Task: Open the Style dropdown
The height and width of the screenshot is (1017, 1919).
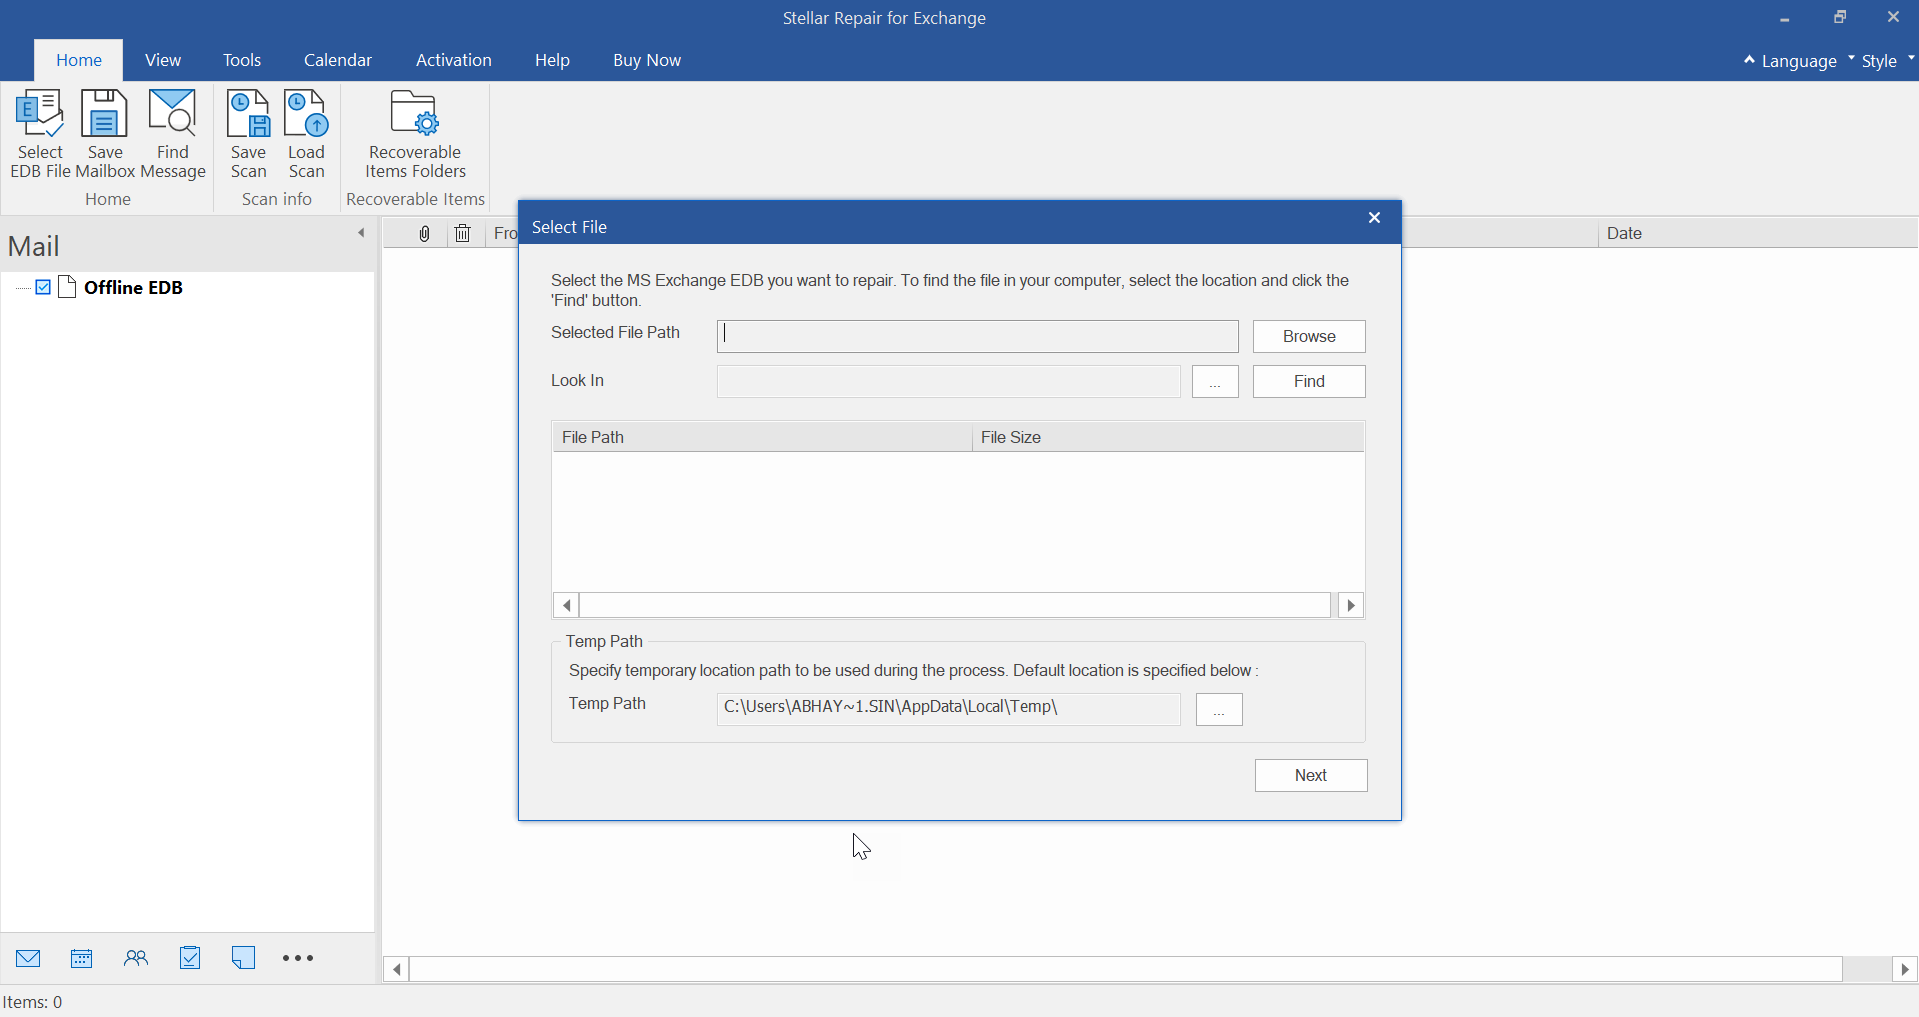Action: tap(1879, 61)
